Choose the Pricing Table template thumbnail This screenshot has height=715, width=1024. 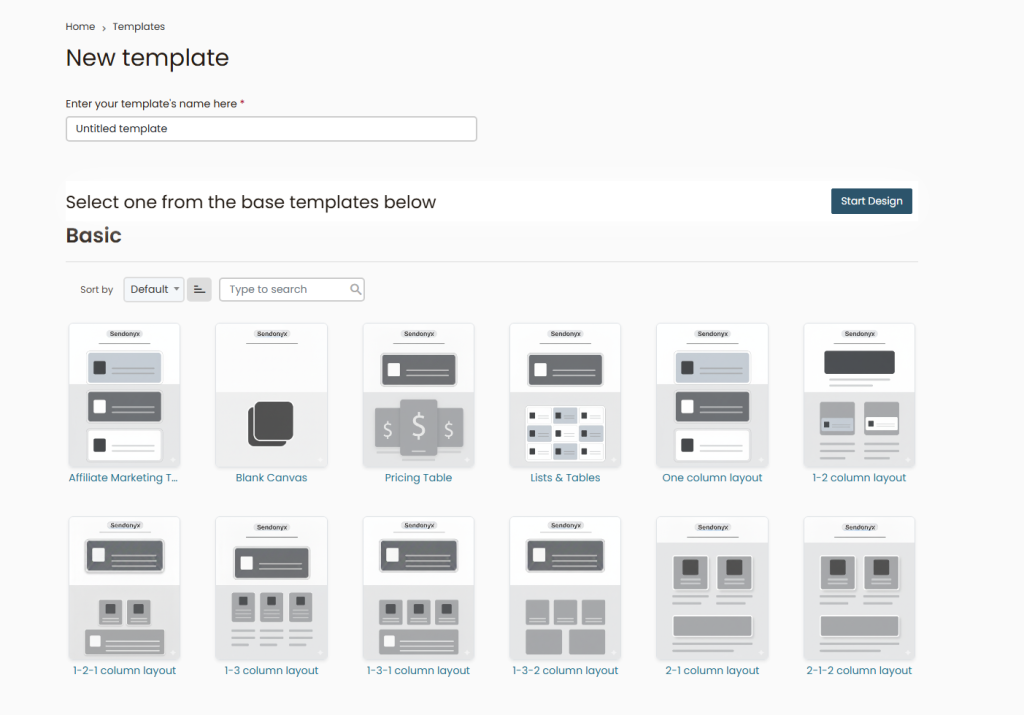[x=418, y=395]
